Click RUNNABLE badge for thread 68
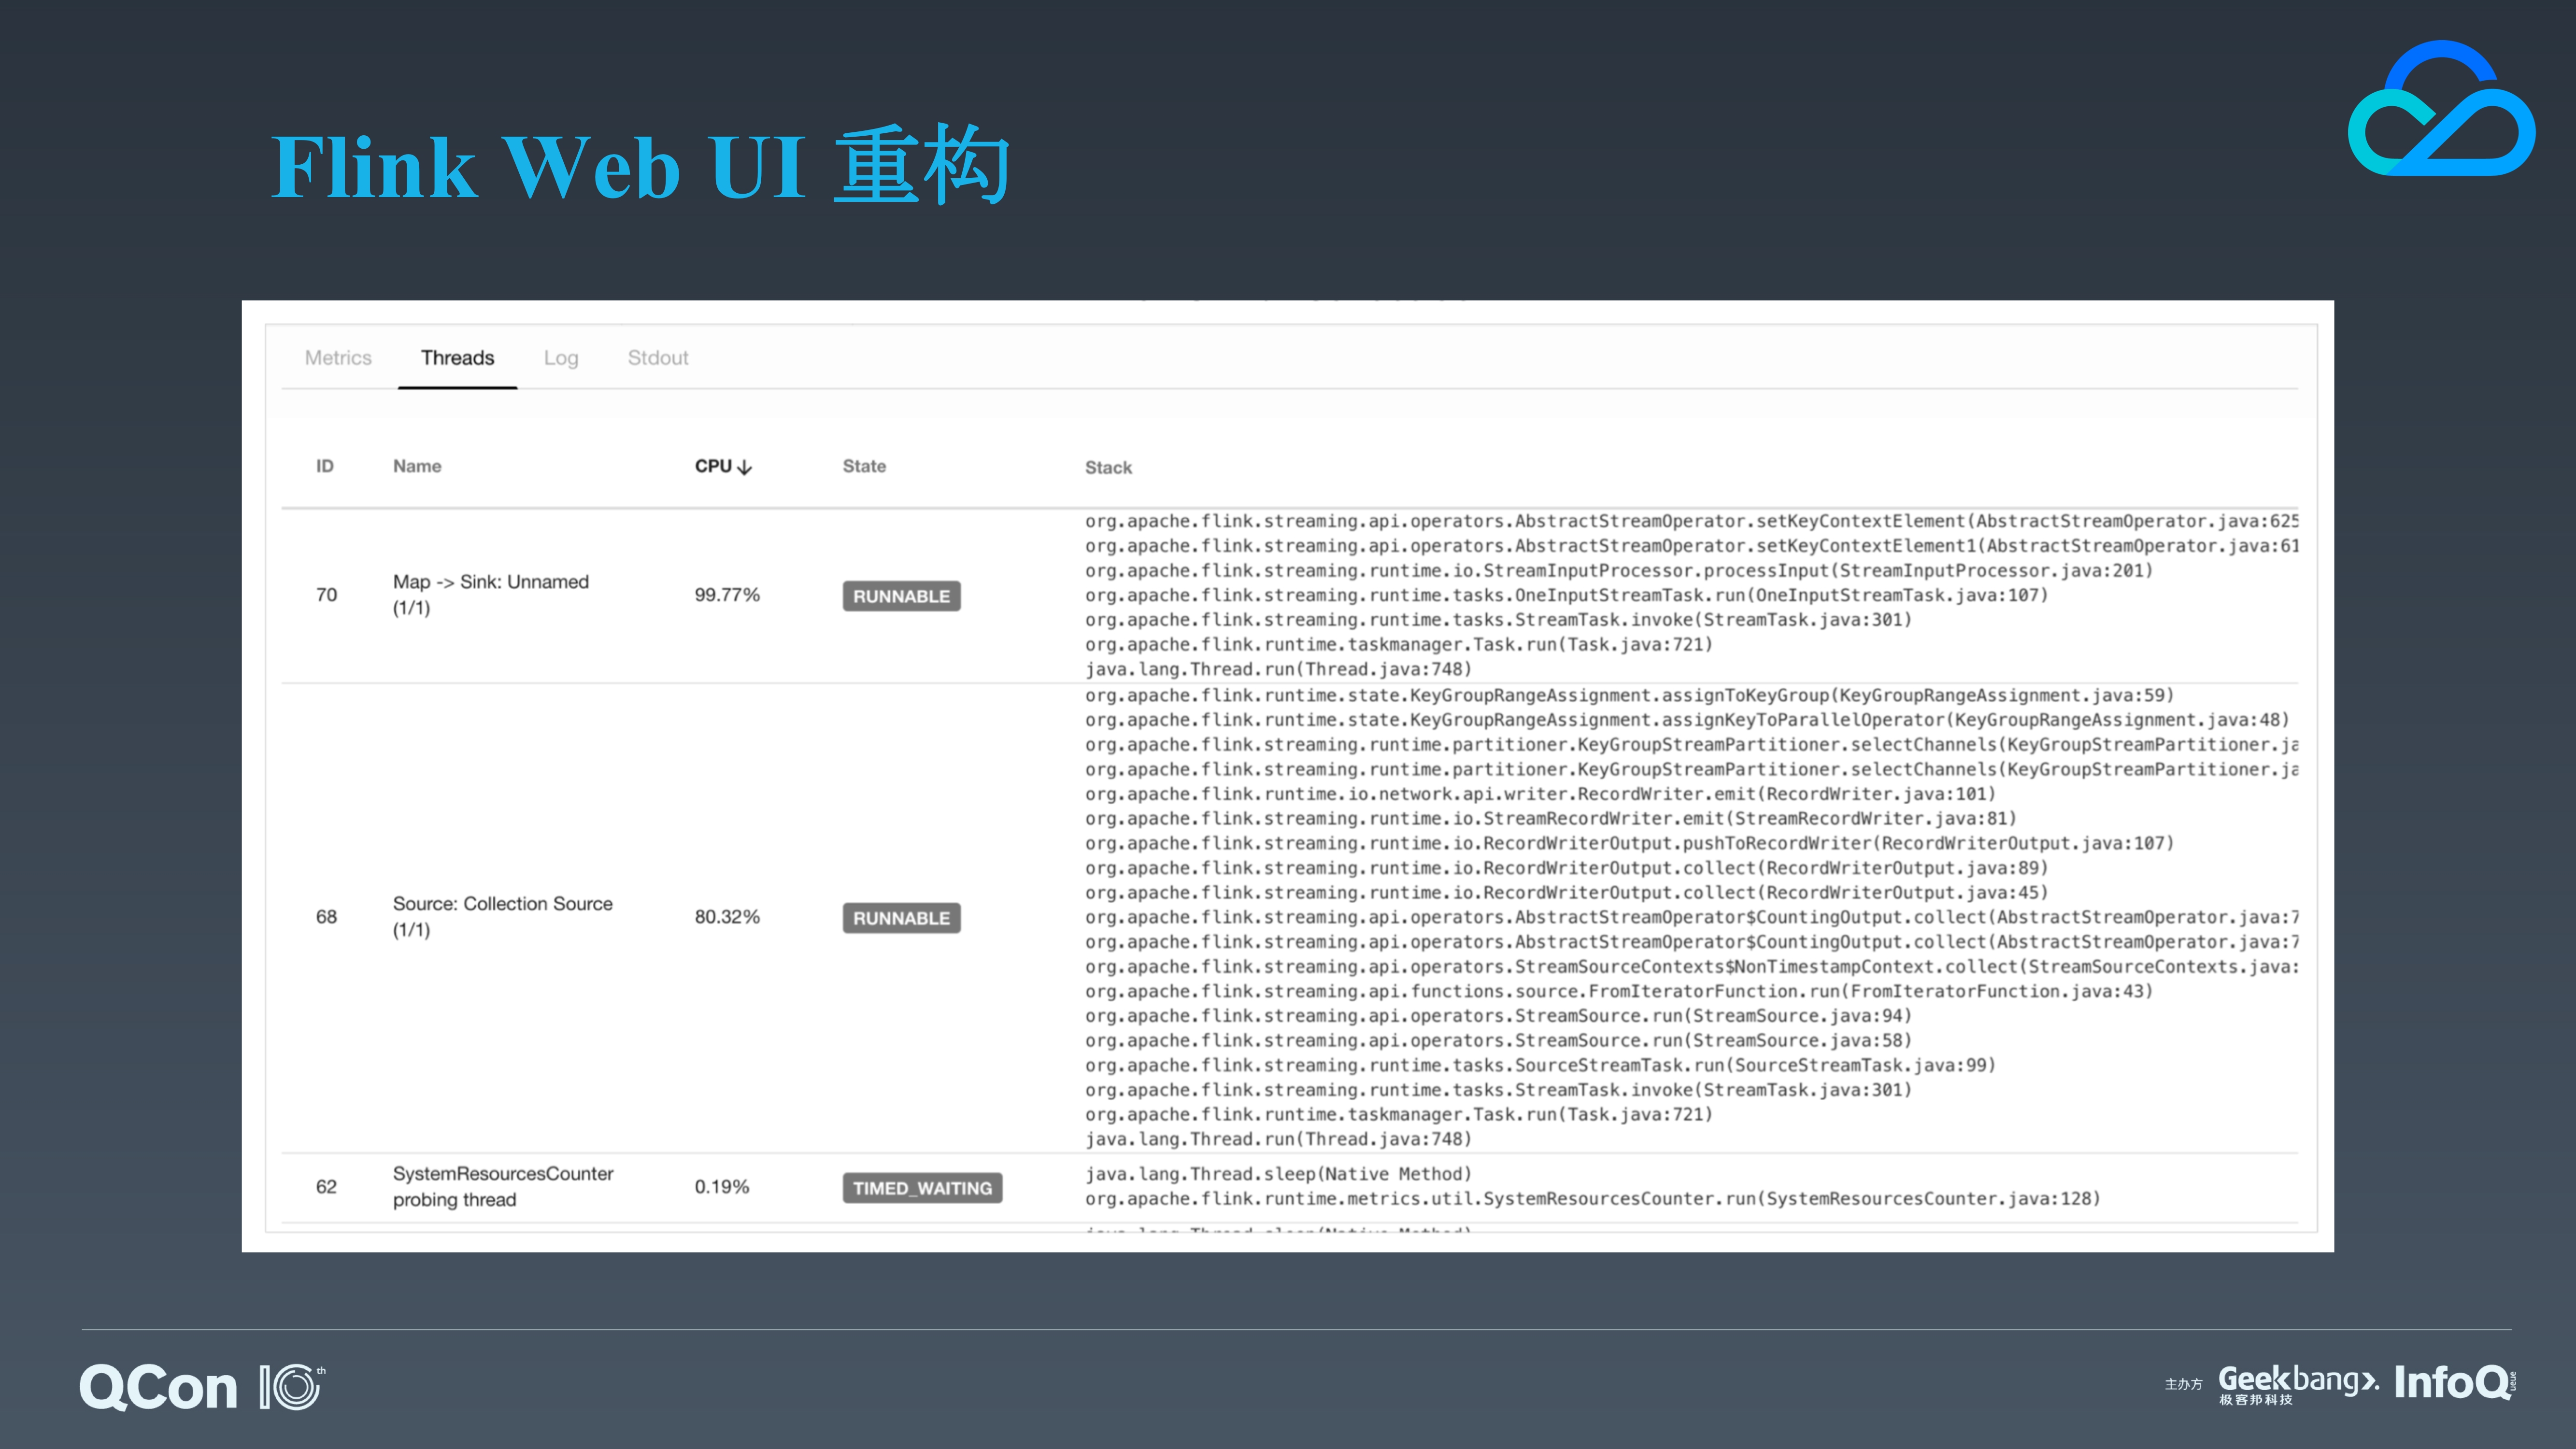Viewport: 2576px width, 1449px height. pyautogui.click(x=901, y=918)
